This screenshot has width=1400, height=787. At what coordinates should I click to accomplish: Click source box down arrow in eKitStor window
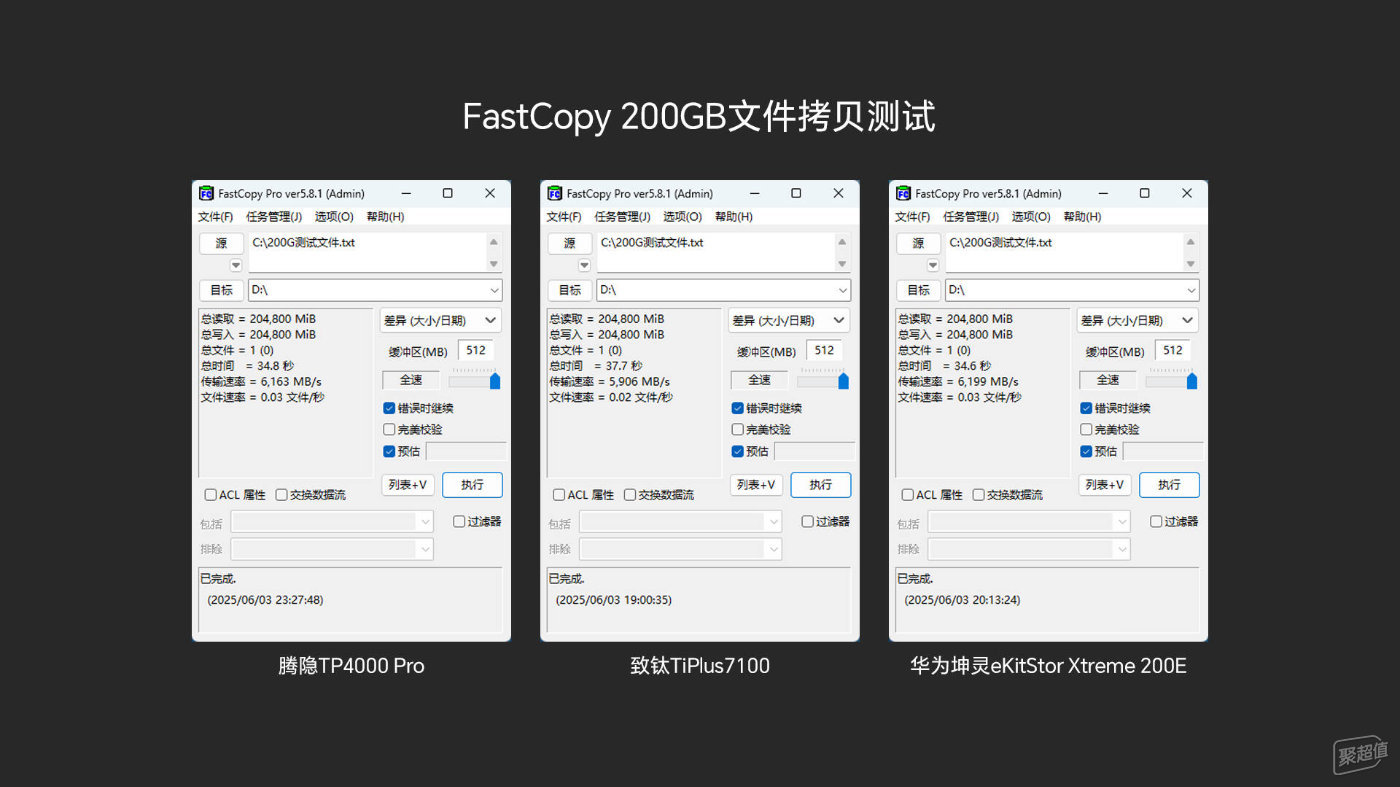(x=1190, y=264)
